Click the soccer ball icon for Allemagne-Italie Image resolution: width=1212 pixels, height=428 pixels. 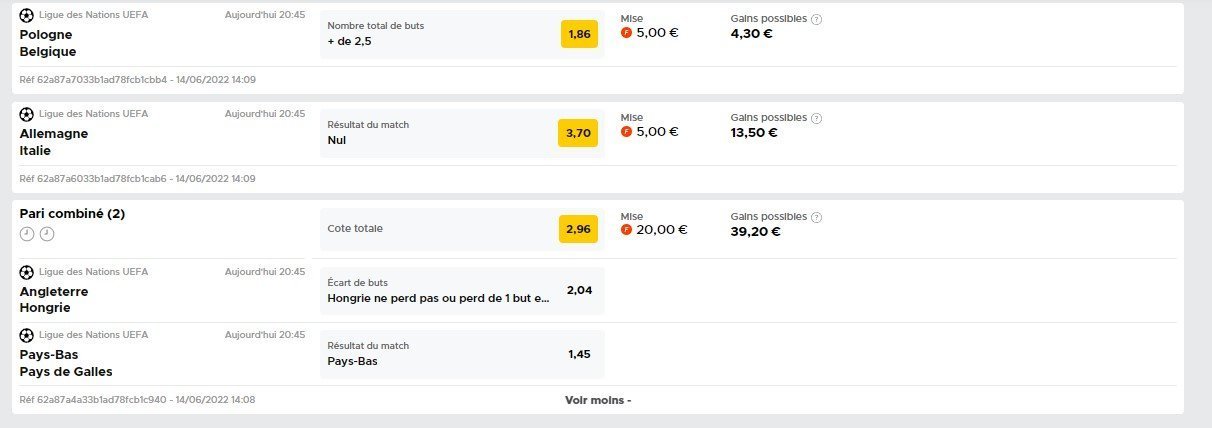point(27,114)
